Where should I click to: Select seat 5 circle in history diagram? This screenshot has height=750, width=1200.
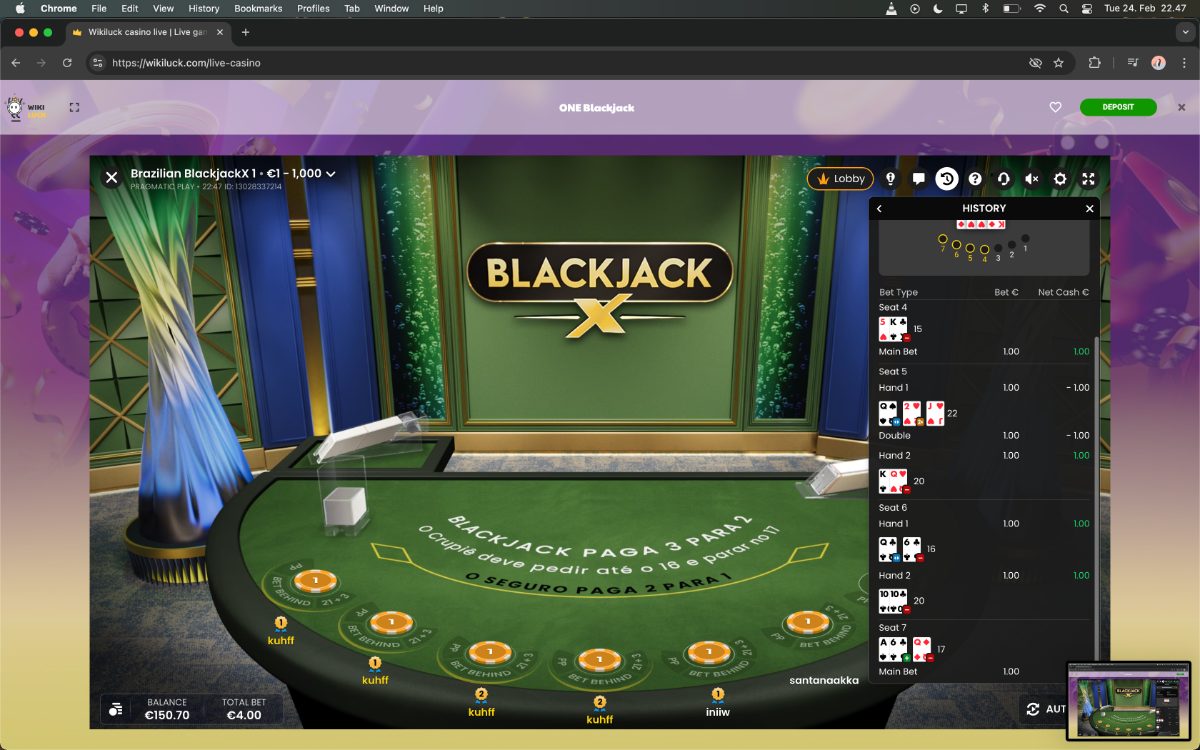pos(970,248)
